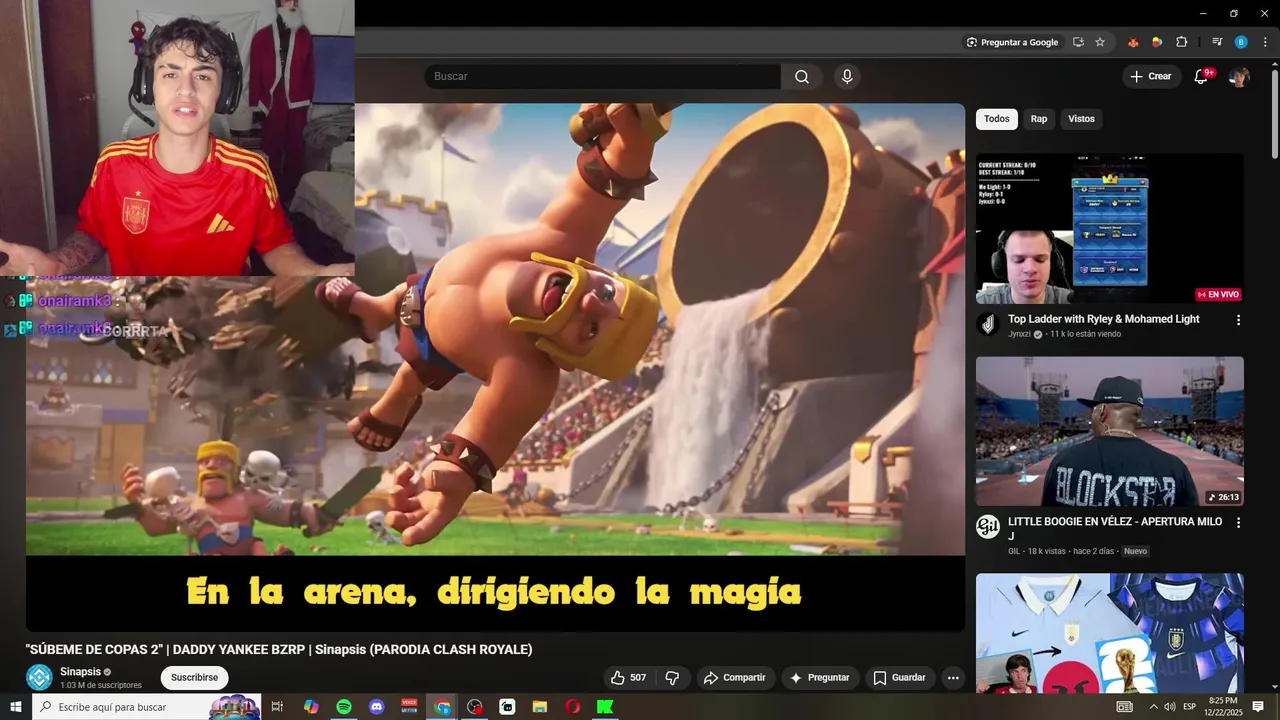Like the video with thumbs up
The image size is (1280, 720).
click(x=629, y=678)
